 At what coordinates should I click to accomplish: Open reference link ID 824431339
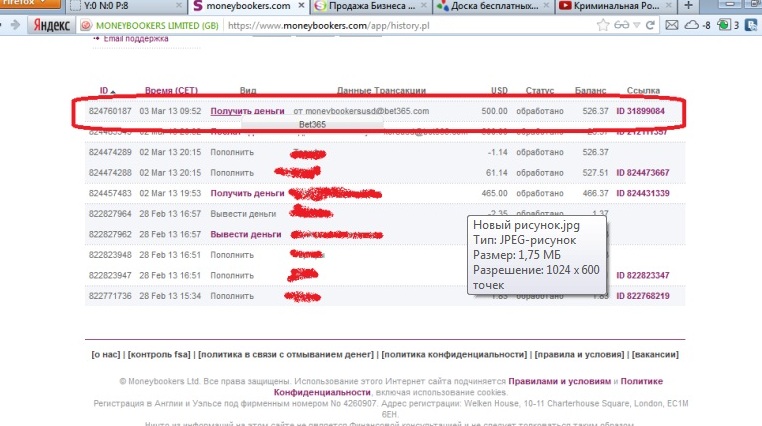(x=642, y=193)
